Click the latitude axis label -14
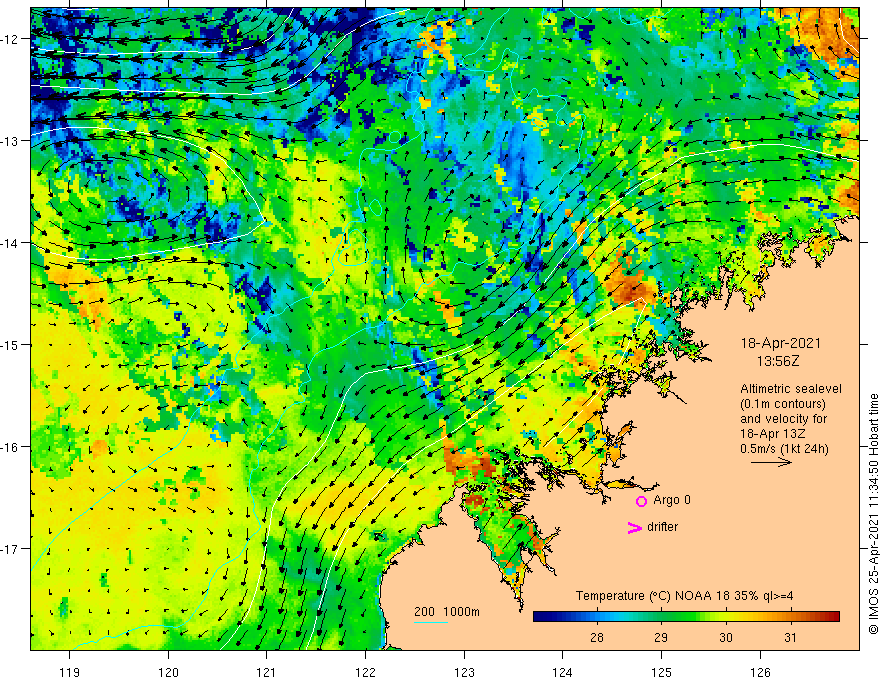This screenshot has height=680, width=880. [x=10, y=243]
